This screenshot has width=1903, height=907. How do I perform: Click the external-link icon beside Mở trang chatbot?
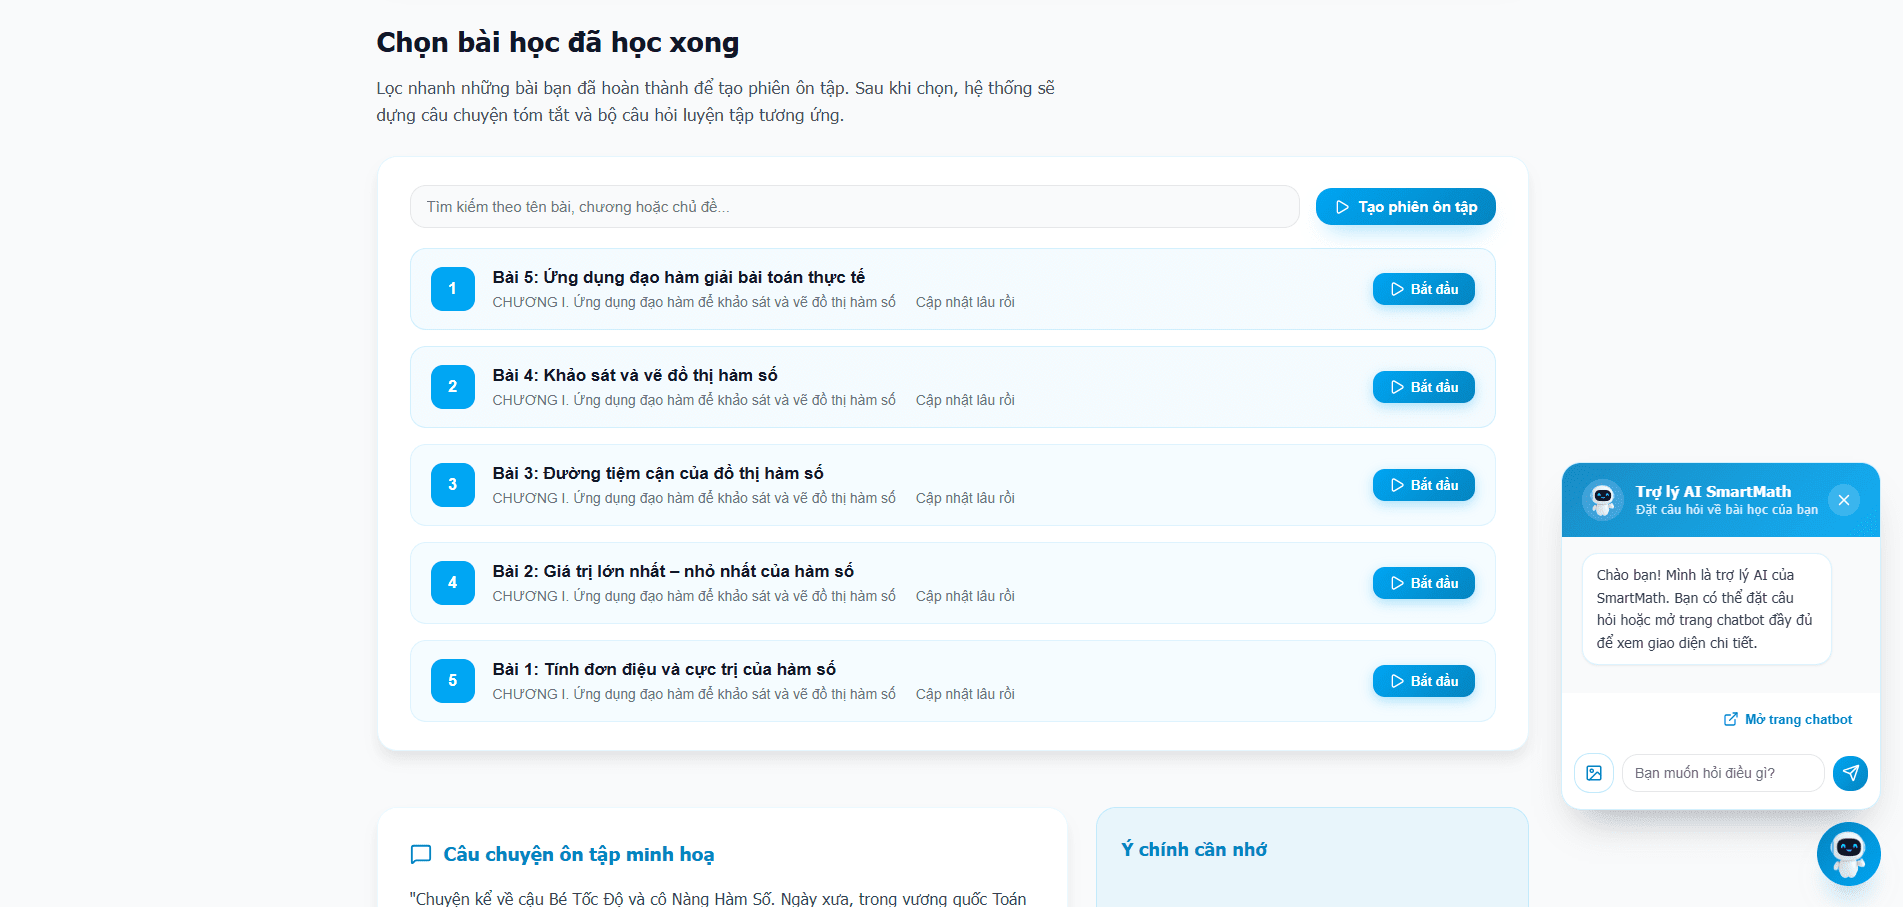tap(1729, 719)
